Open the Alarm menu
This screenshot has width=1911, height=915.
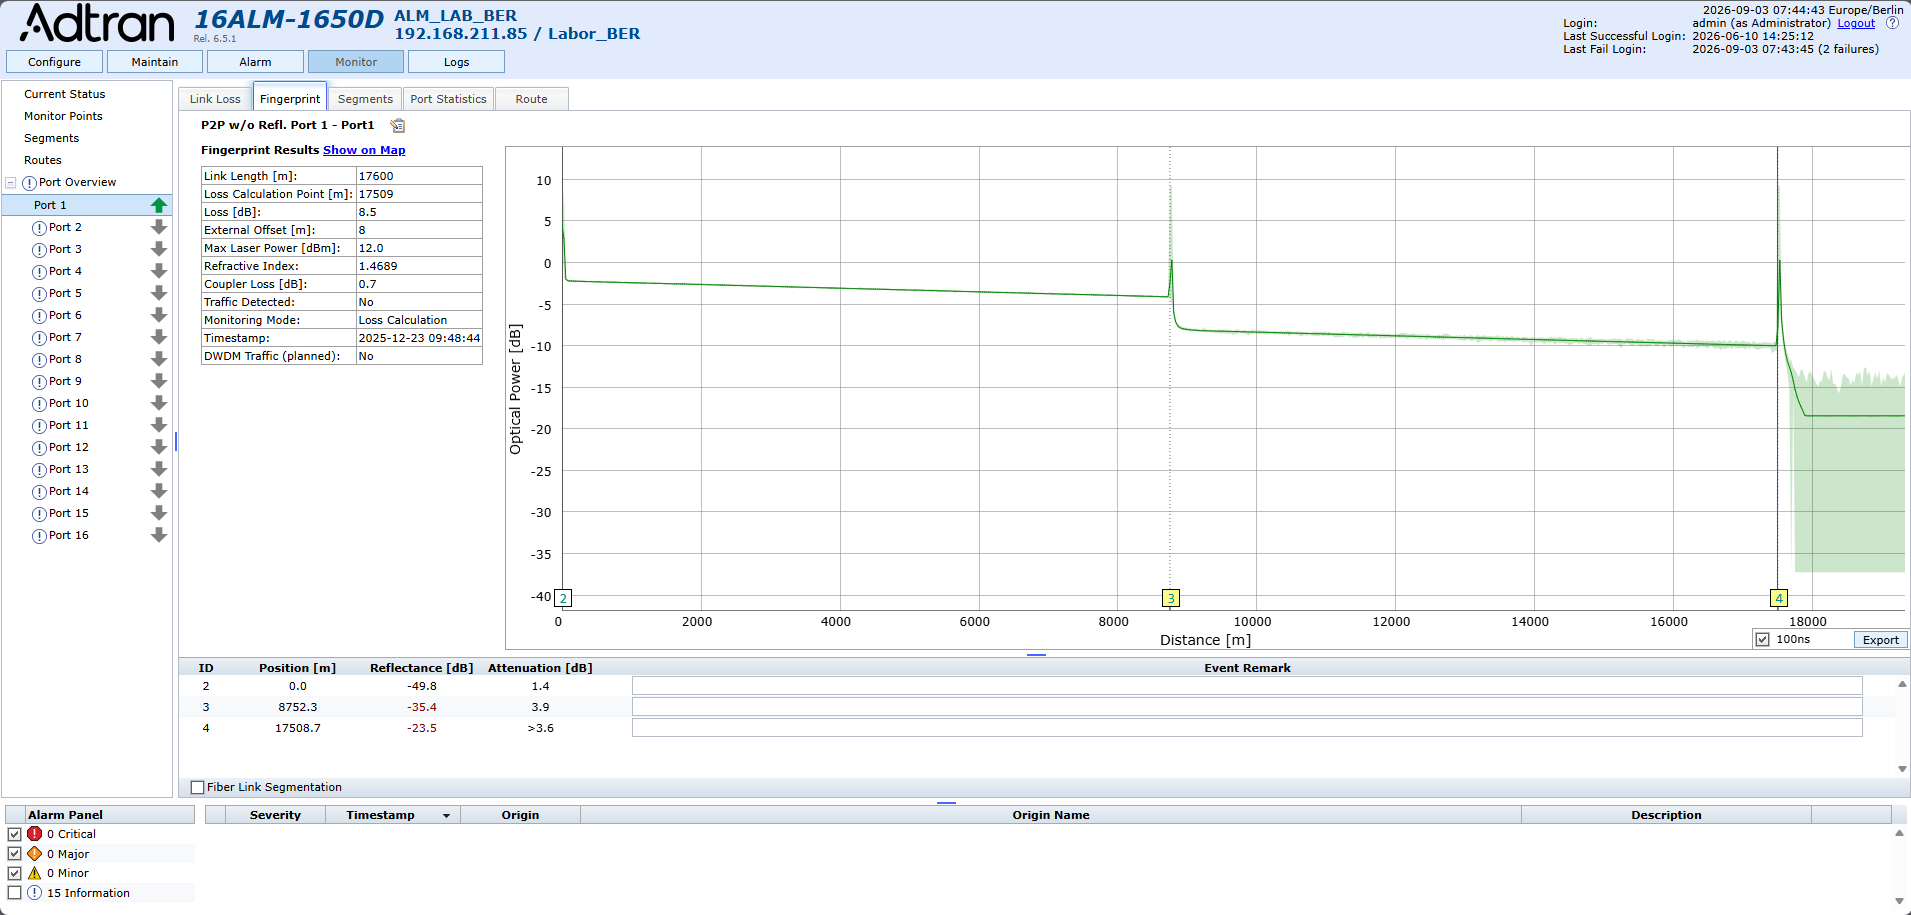pyautogui.click(x=255, y=62)
